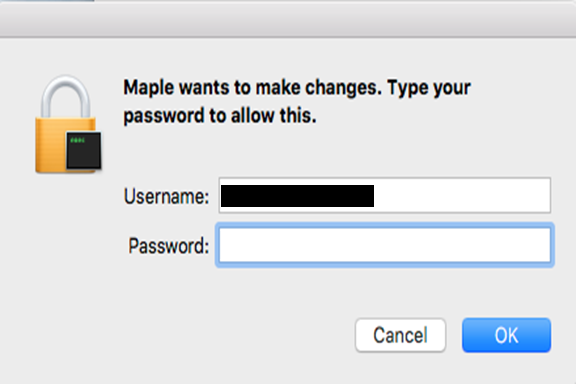
Task: Confirm authentication with the OK button
Action: point(506,335)
